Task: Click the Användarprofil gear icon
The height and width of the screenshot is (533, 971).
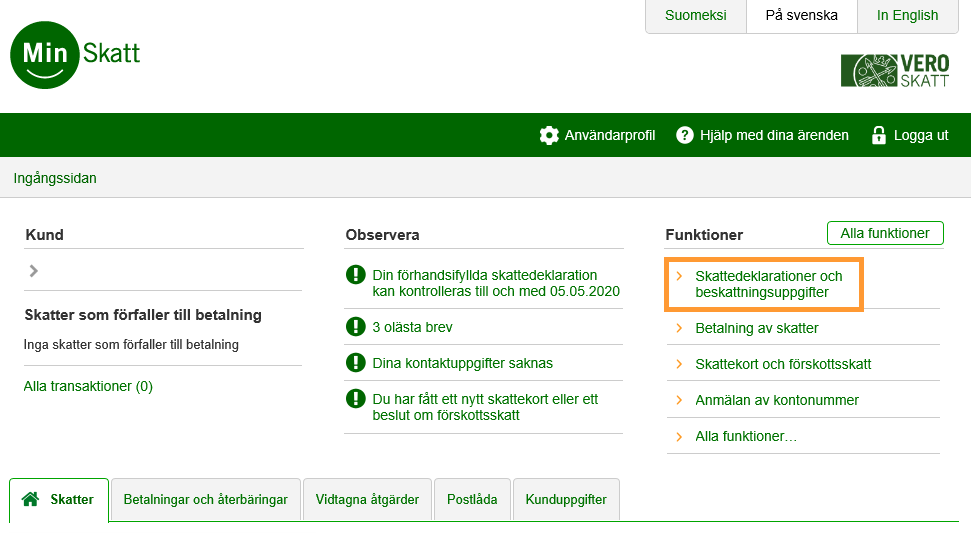Action: coord(548,135)
